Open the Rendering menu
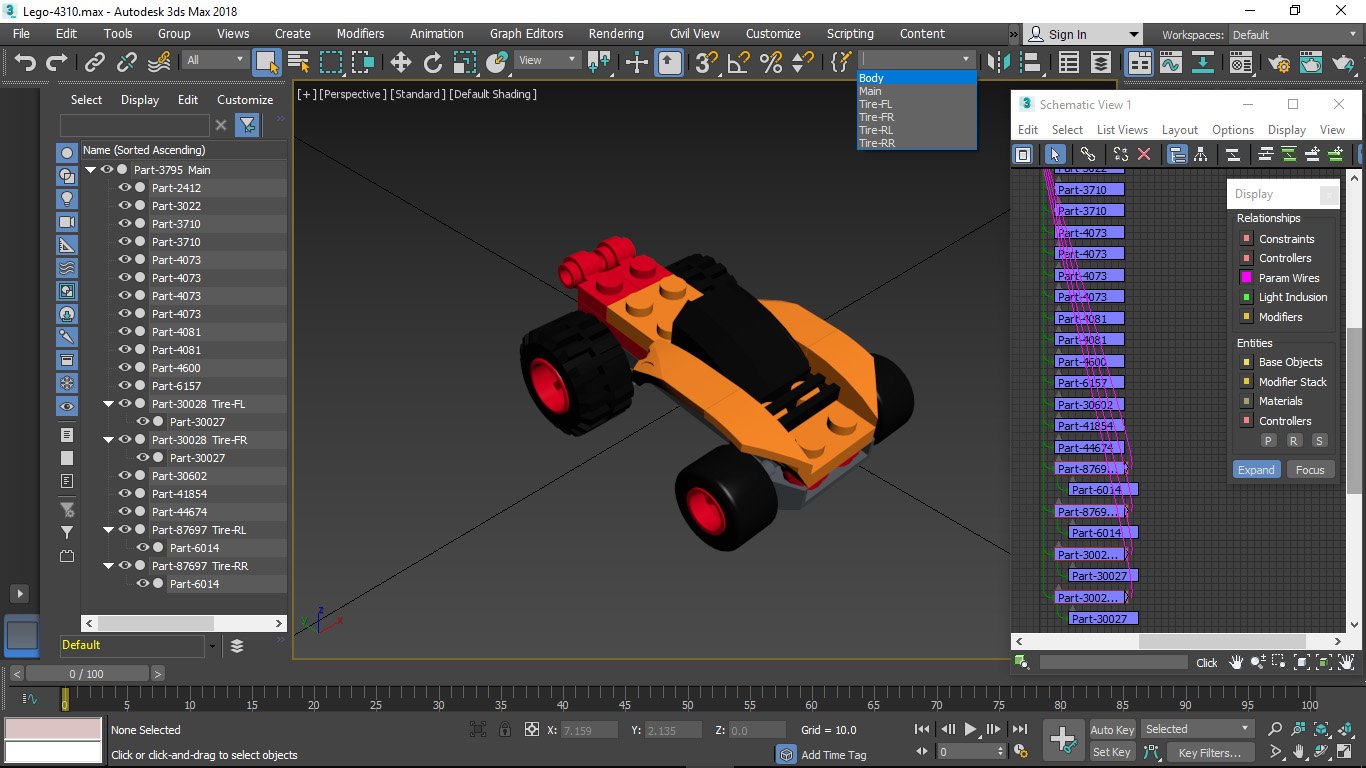Screen dimensions: 1366x768 coord(615,33)
